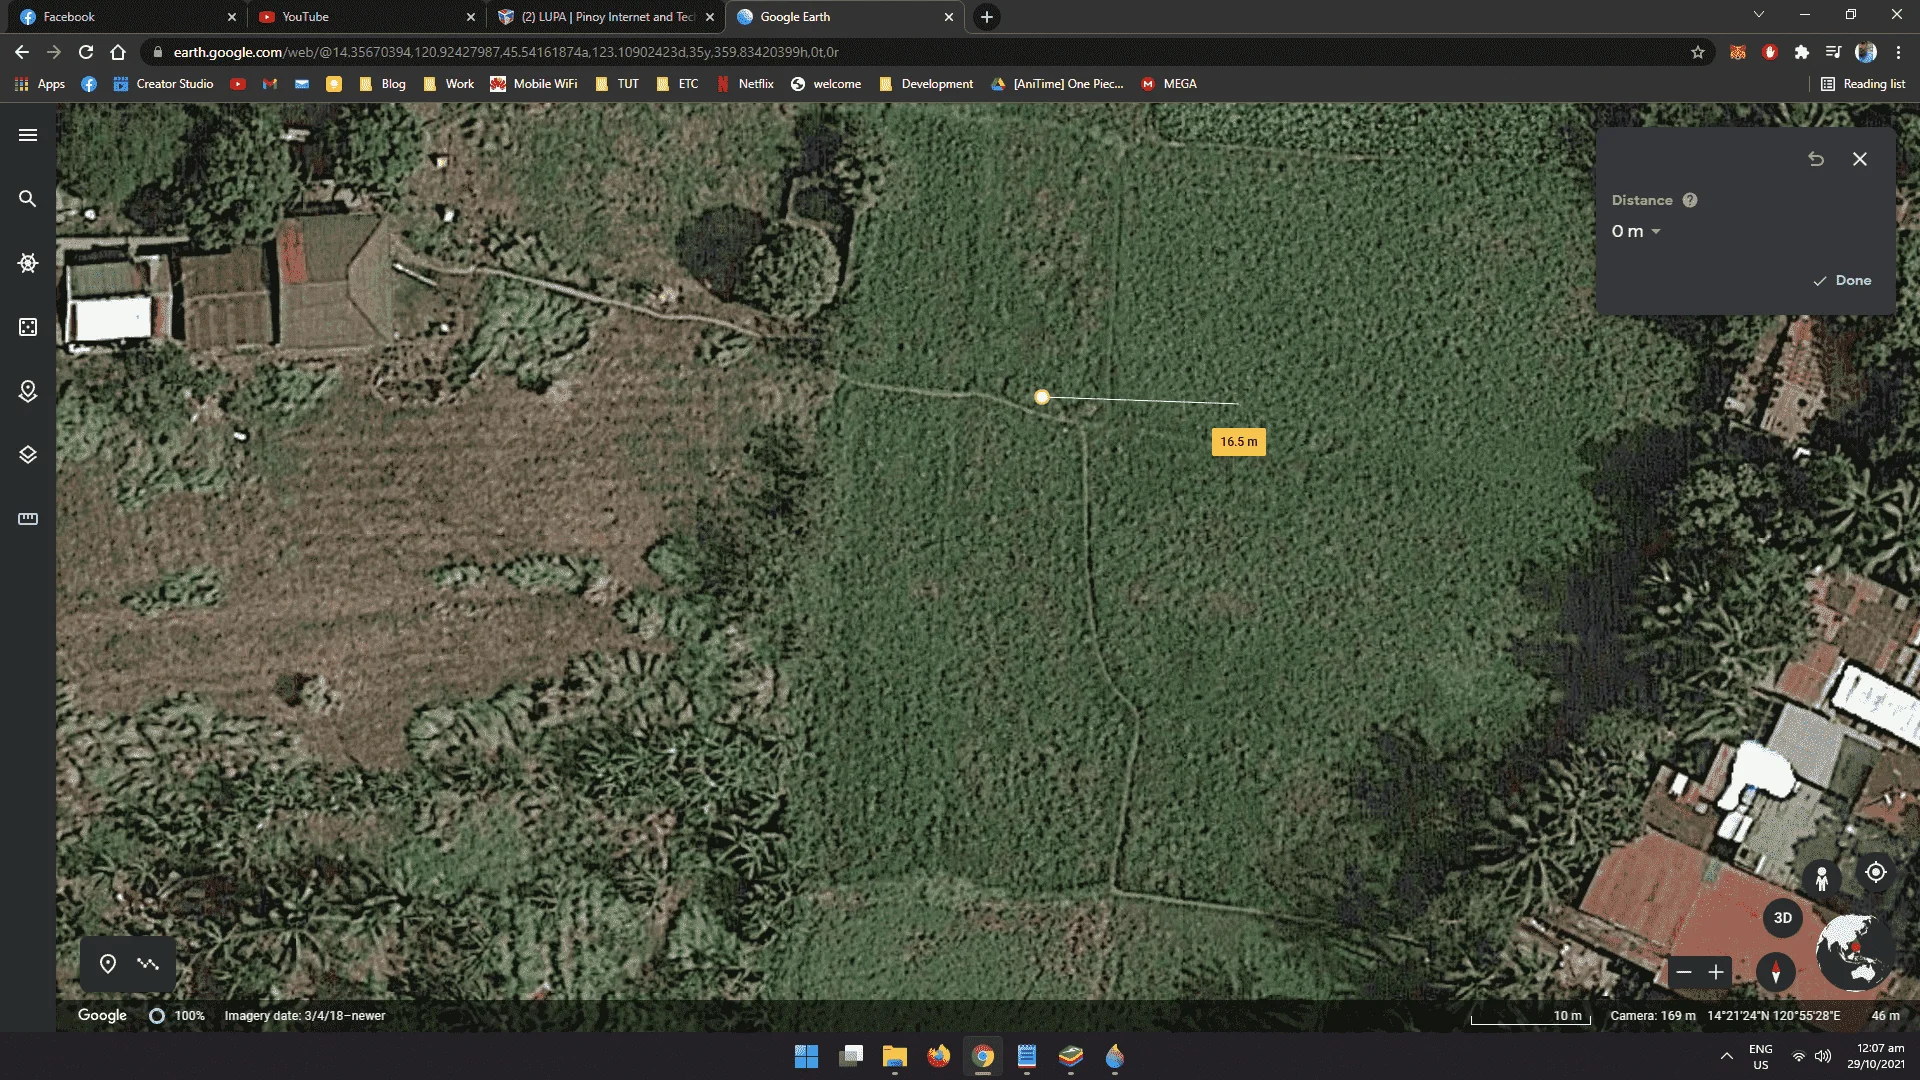Click the imagery date 3/4/18 text

(x=305, y=1016)
